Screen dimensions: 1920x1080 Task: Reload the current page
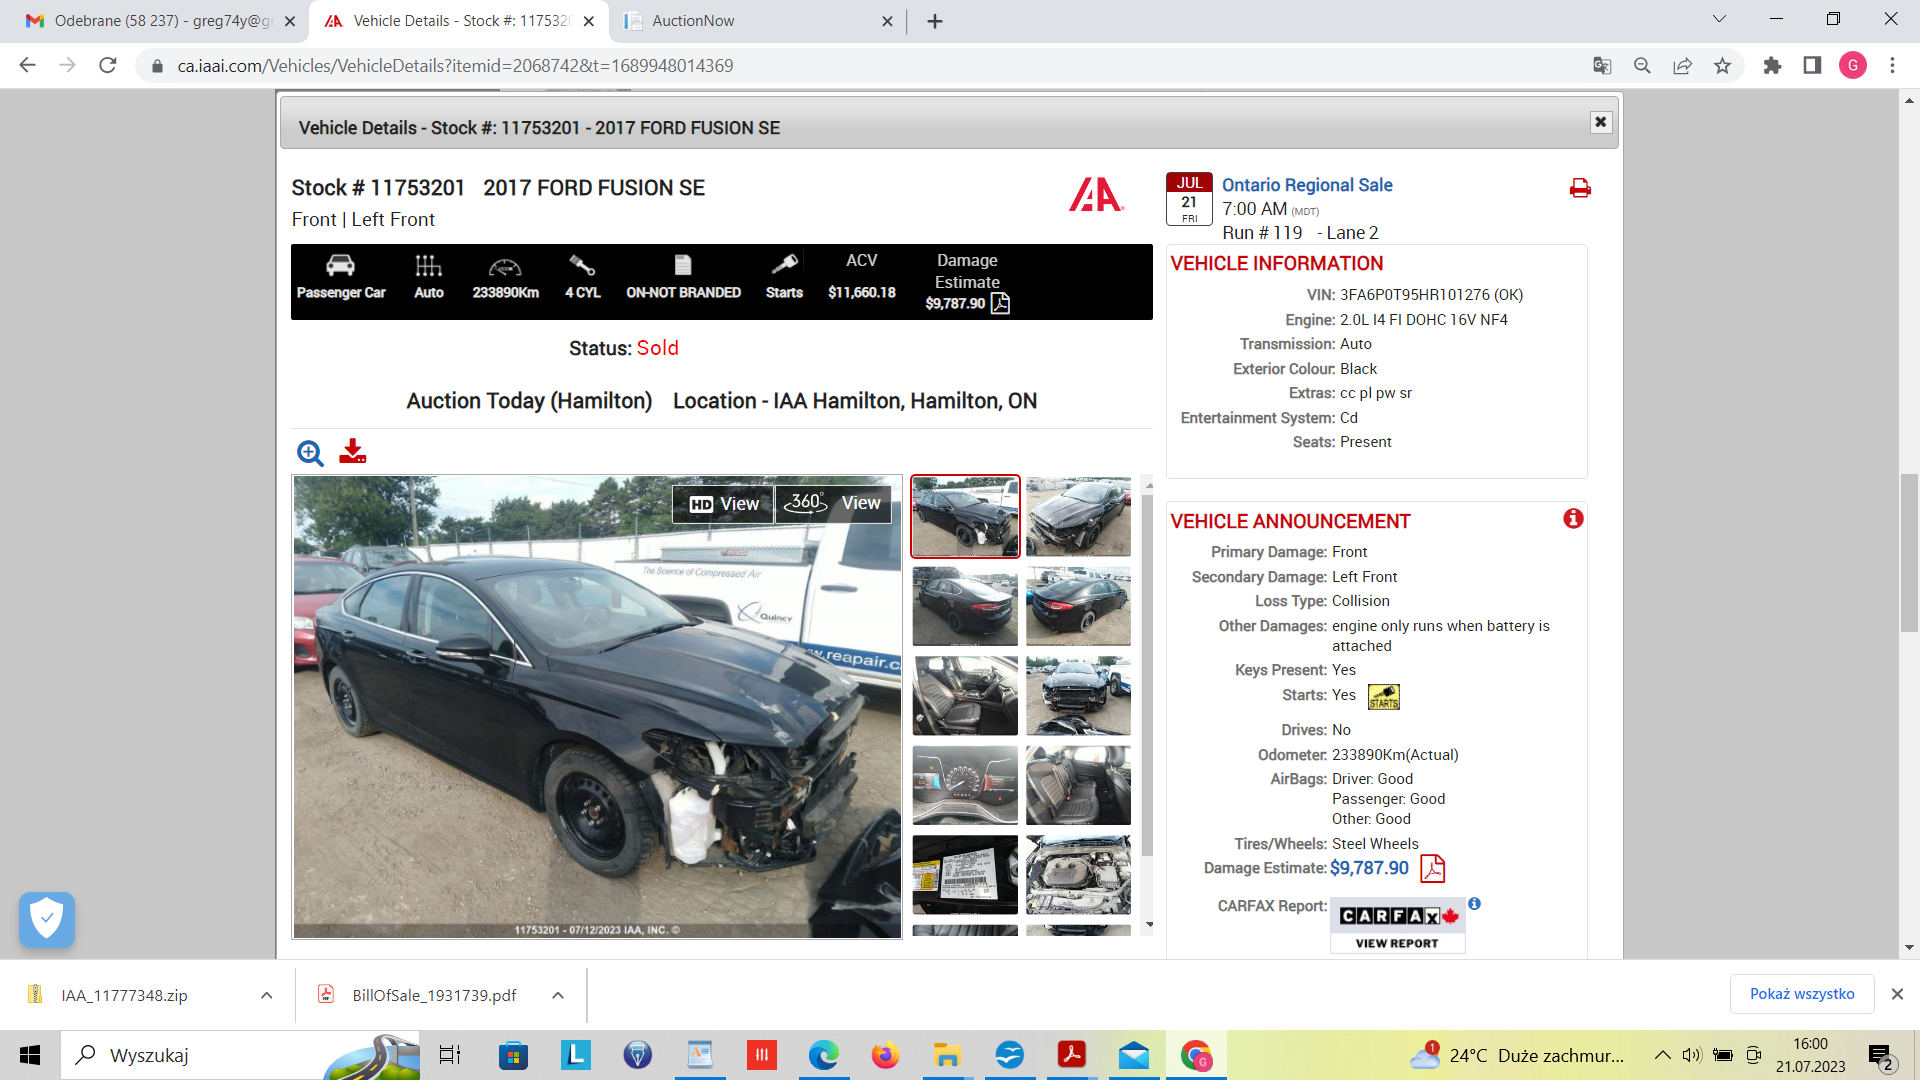click(108, 66)
